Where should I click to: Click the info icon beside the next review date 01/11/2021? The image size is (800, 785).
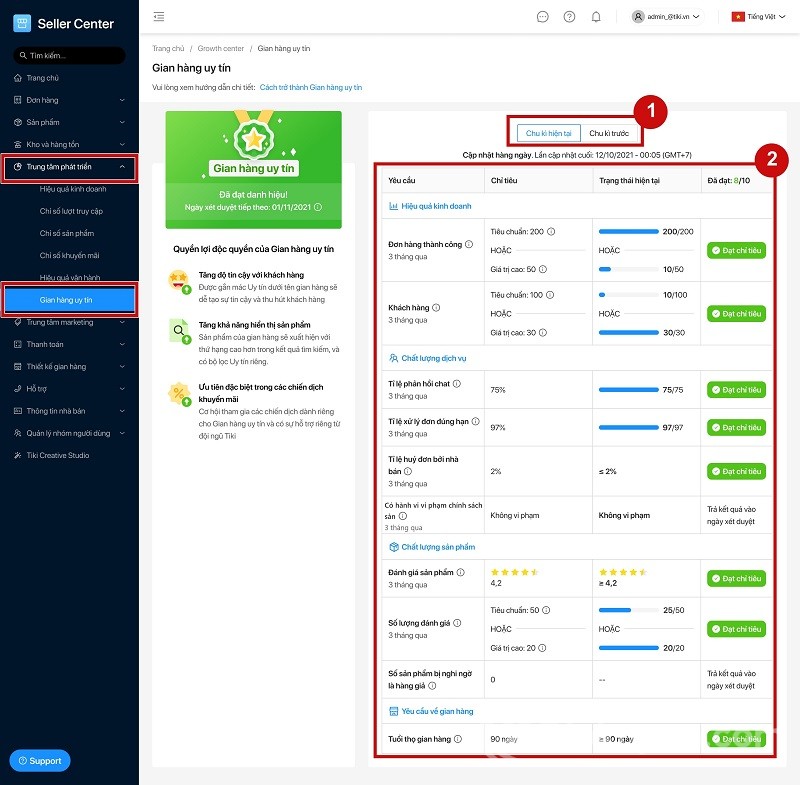[318, 207]
